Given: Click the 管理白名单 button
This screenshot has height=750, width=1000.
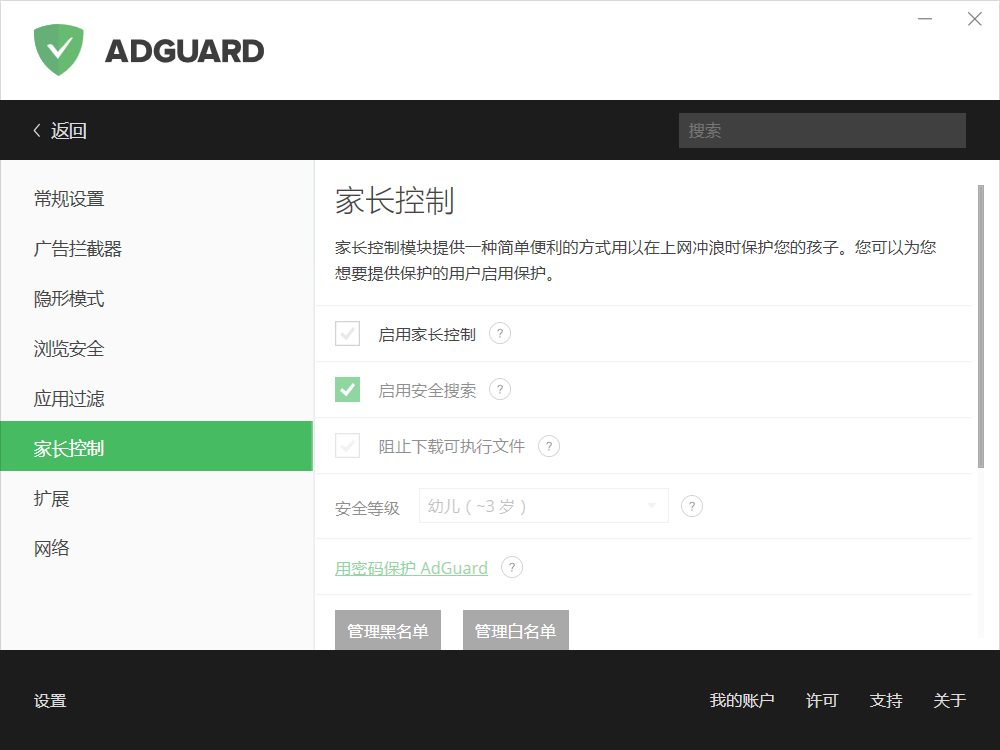Looking at the screenshot, I should point(515,631).
